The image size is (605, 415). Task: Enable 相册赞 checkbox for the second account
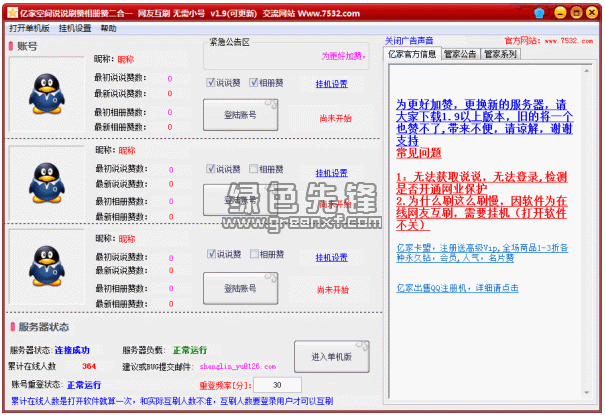coord(254,168)
